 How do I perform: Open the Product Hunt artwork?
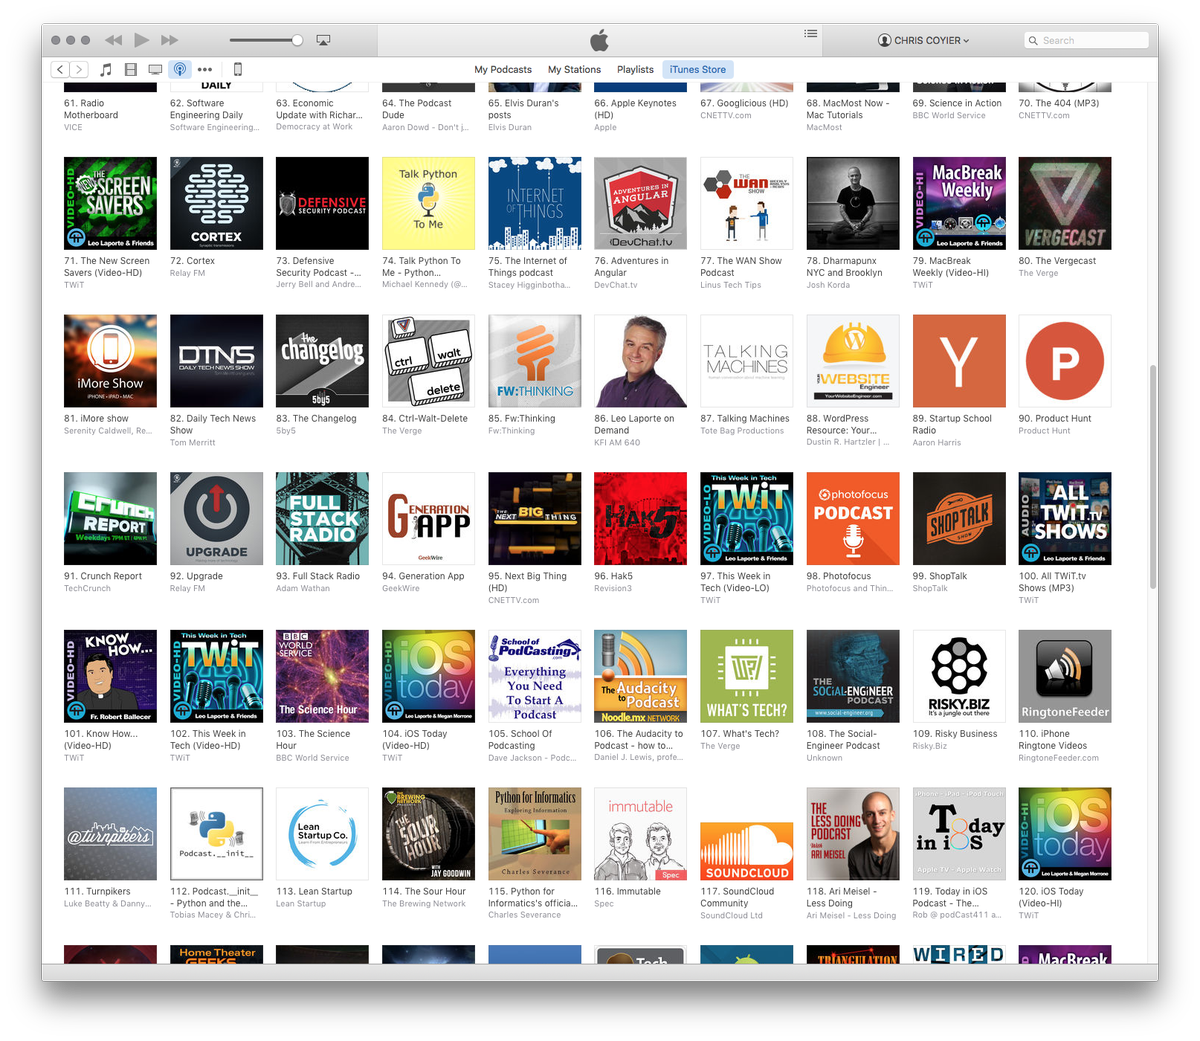tap(1064, 361)
